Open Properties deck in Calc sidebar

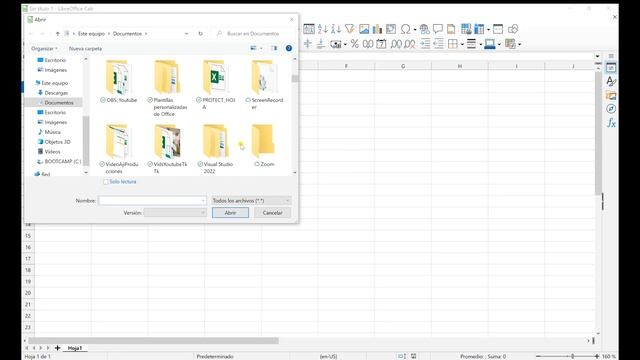611,68
